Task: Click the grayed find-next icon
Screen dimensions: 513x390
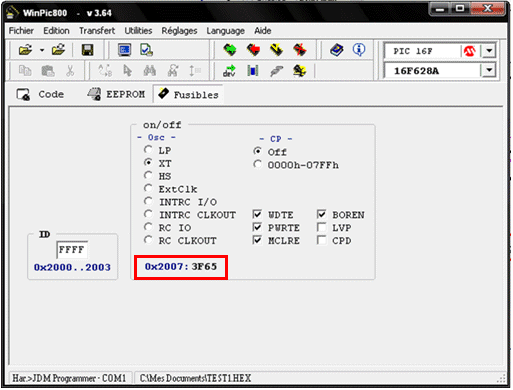Action: (x=173, y=71)
